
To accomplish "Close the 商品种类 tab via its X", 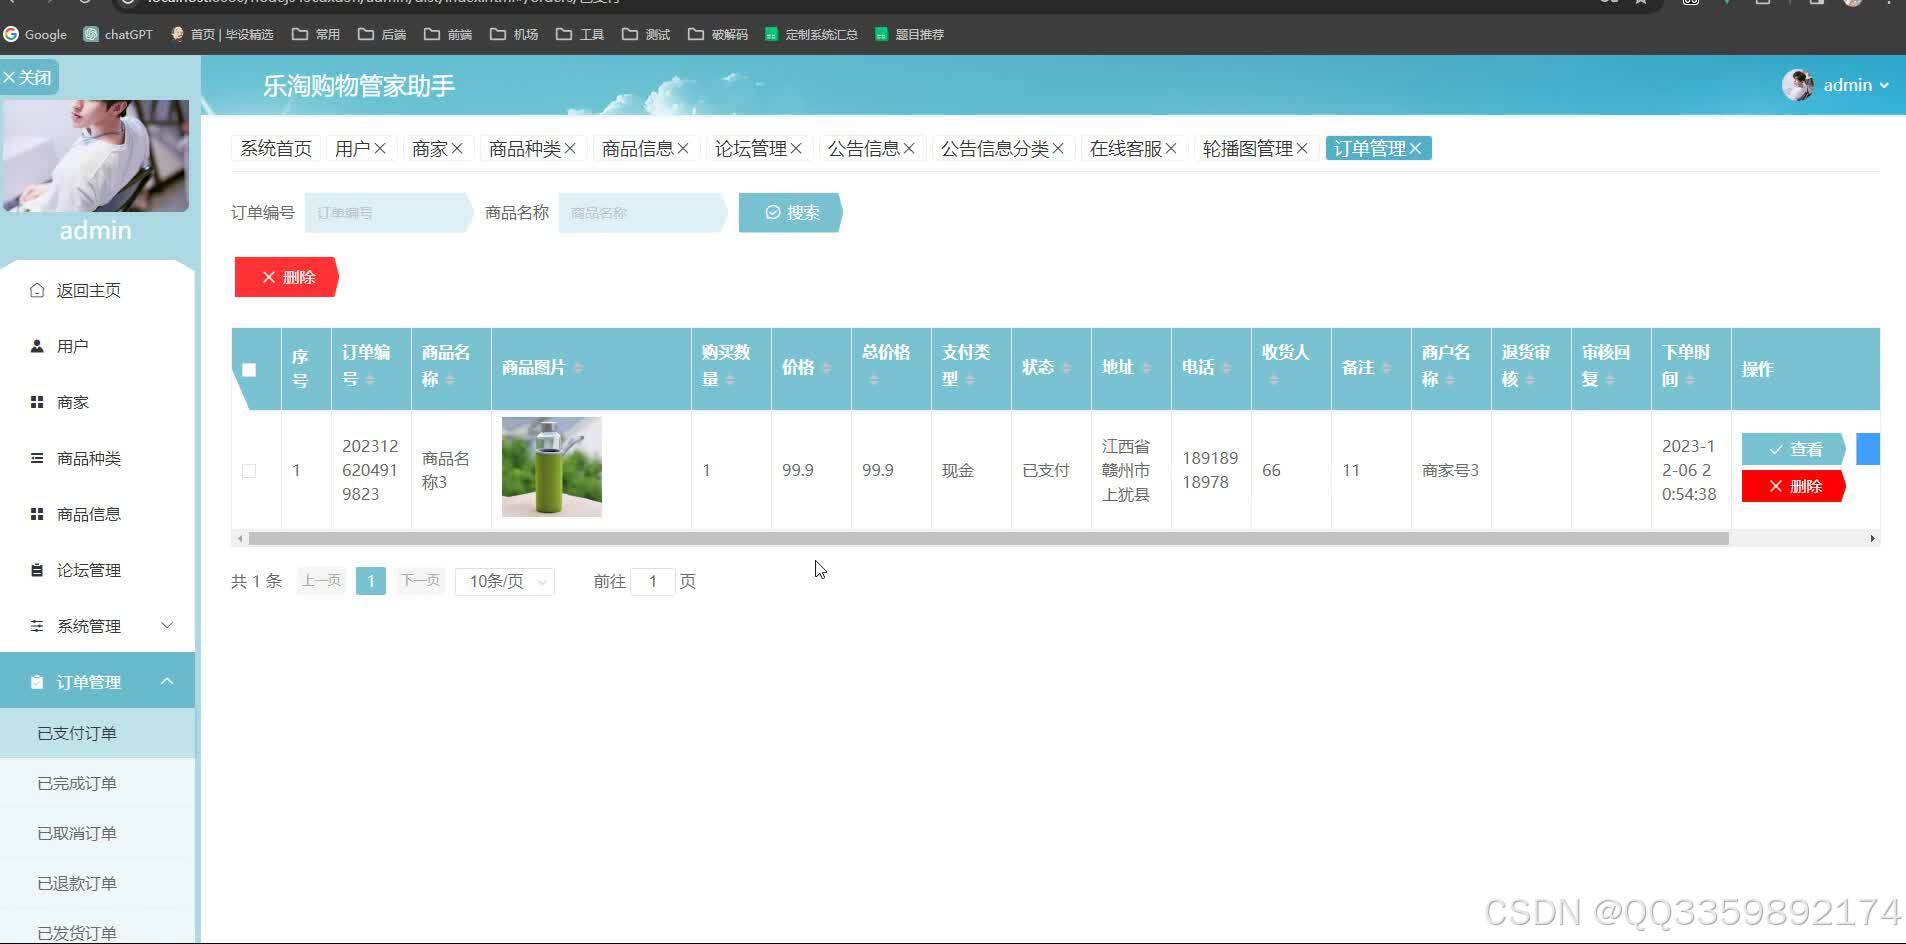I will pyautogui.click(x=570, y=149).
